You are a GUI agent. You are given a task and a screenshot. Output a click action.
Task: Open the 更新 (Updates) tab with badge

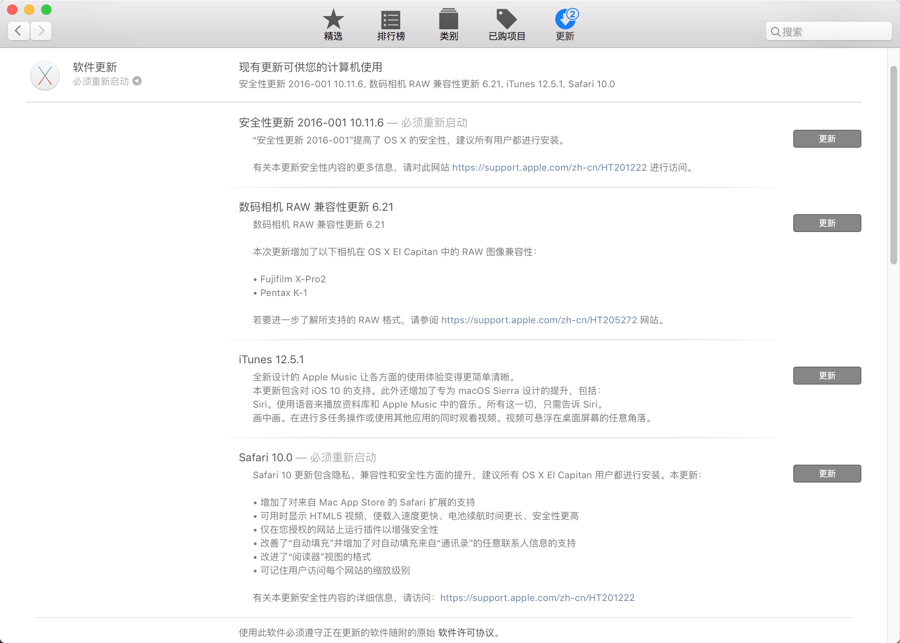click(565, 25)
